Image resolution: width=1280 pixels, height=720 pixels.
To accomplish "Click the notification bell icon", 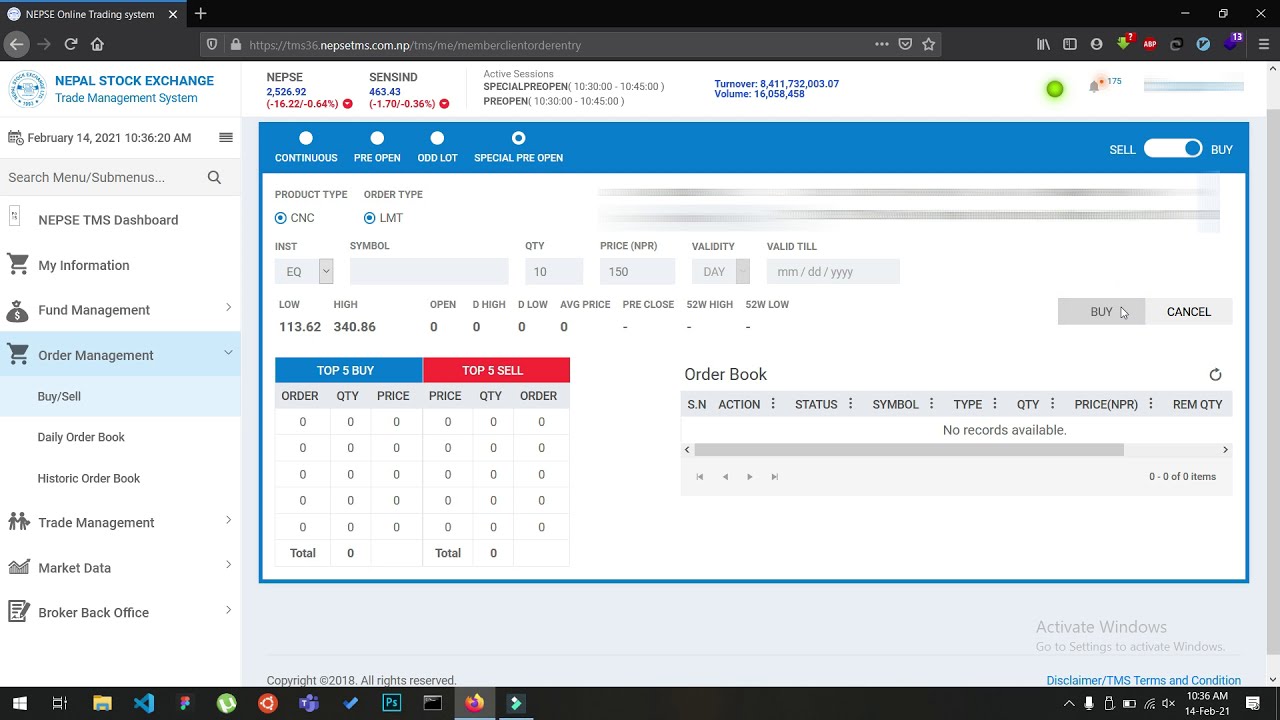I will (1094, 87).
